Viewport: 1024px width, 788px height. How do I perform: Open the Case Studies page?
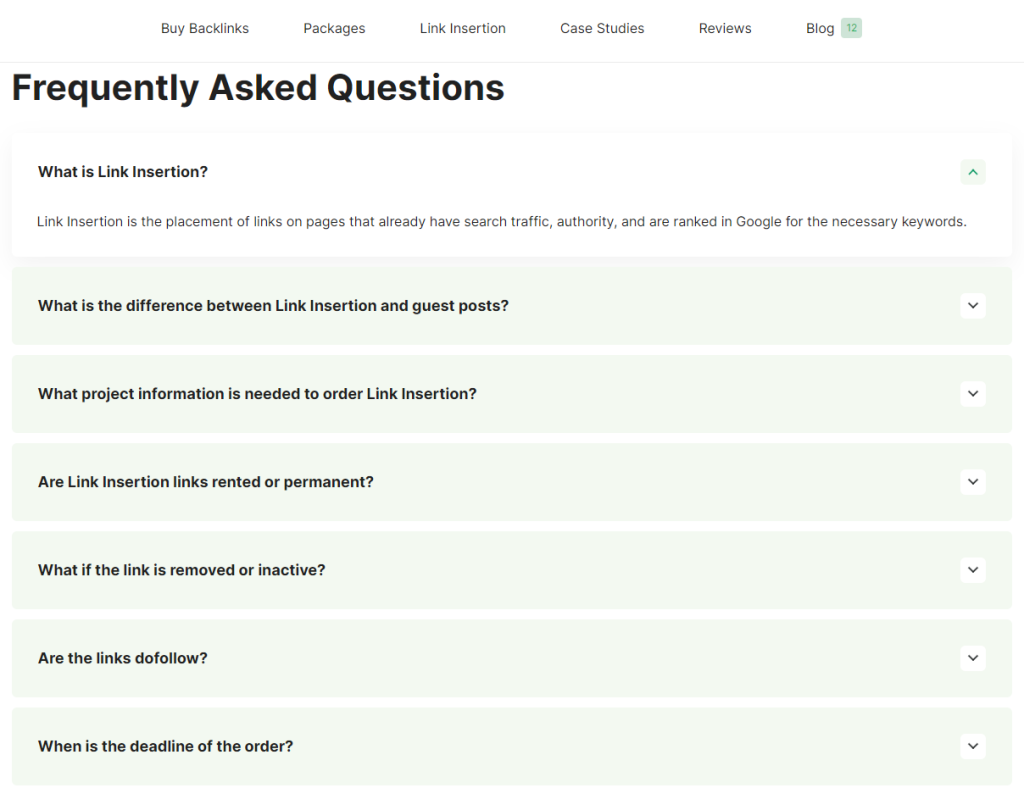point(602,28)
